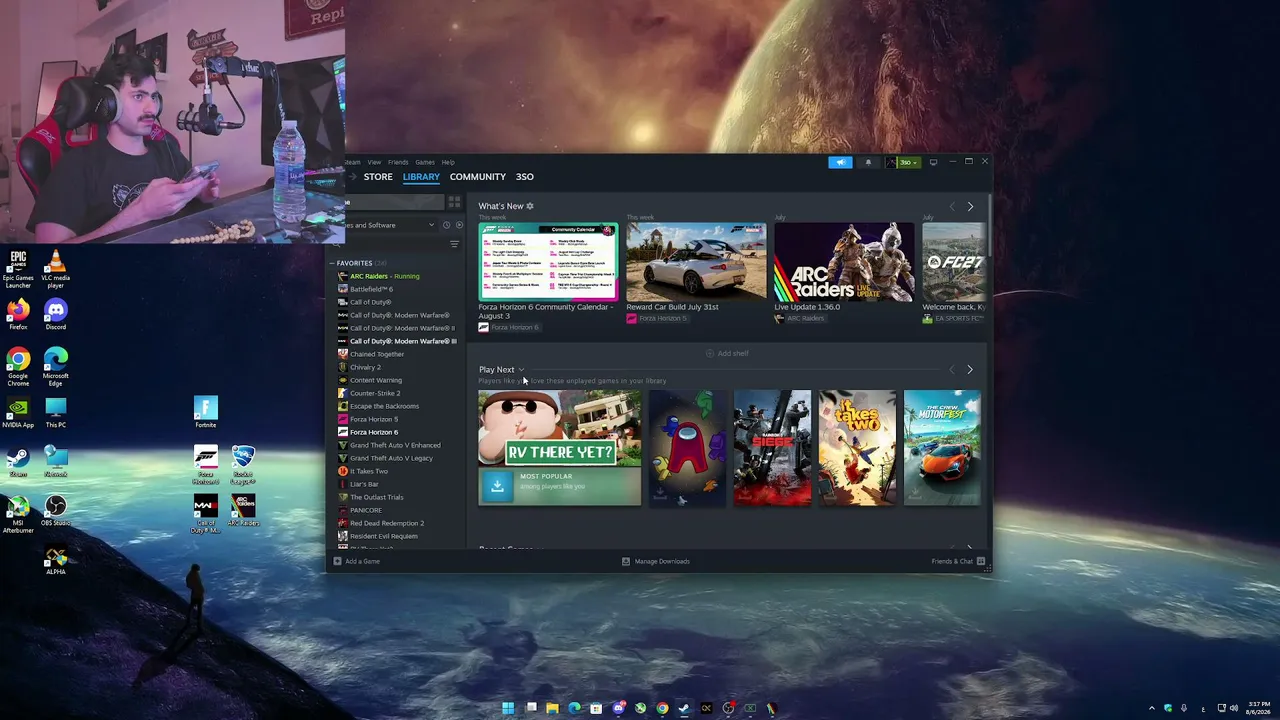1280x720 pixels.
Task: Open the View menu
Action: point(374,162)
